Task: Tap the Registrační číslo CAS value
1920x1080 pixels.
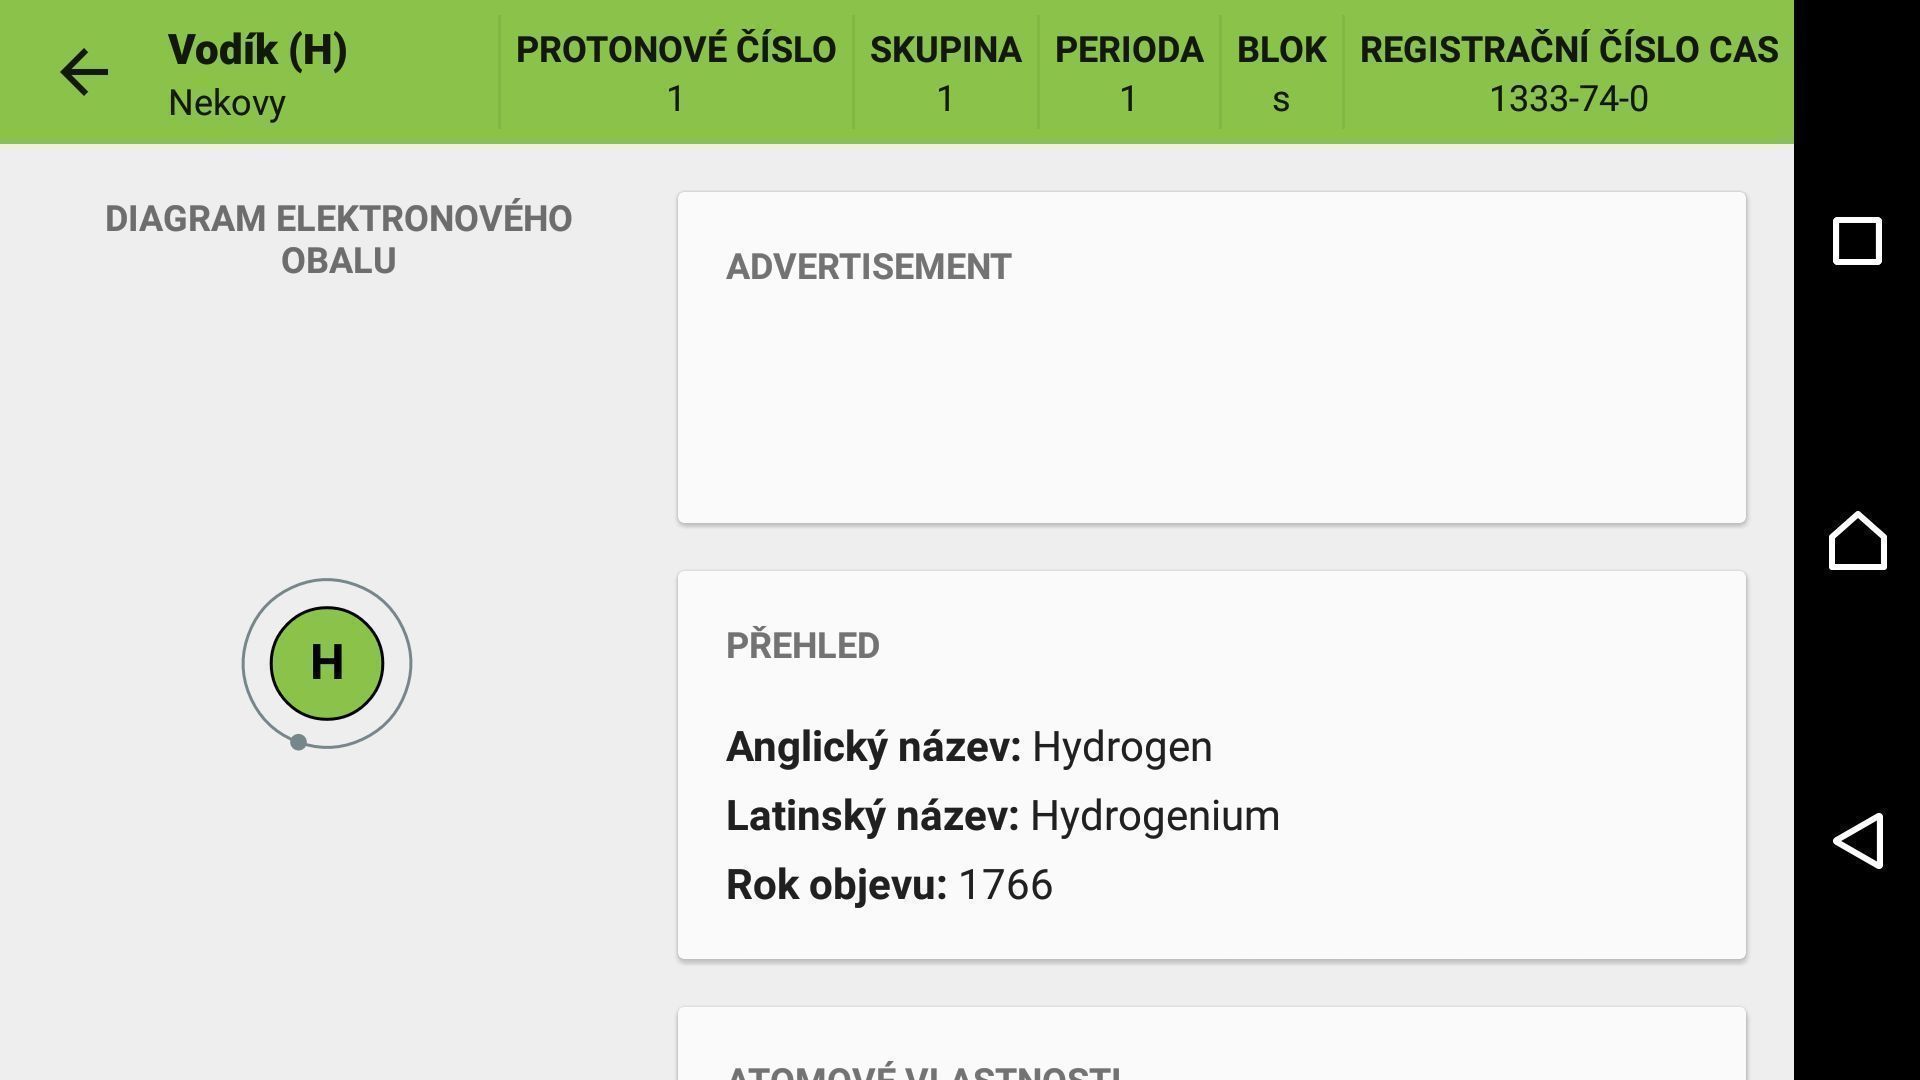Action: pos(1568,99)
